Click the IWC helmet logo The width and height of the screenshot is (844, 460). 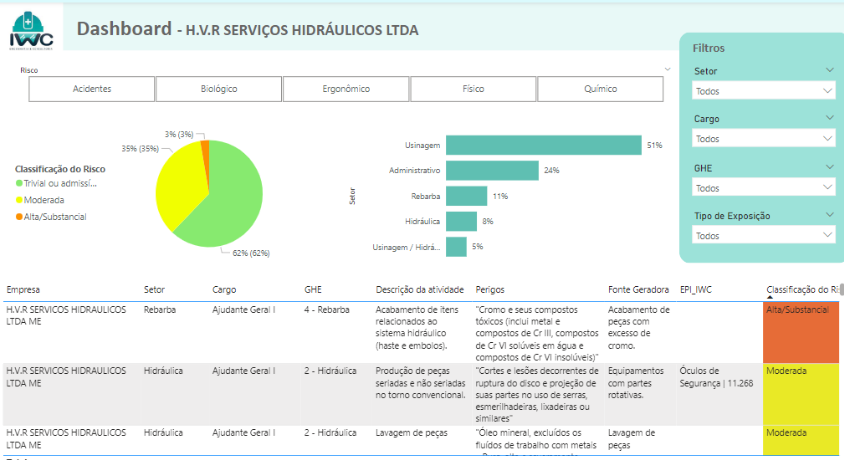coord(31,31)
